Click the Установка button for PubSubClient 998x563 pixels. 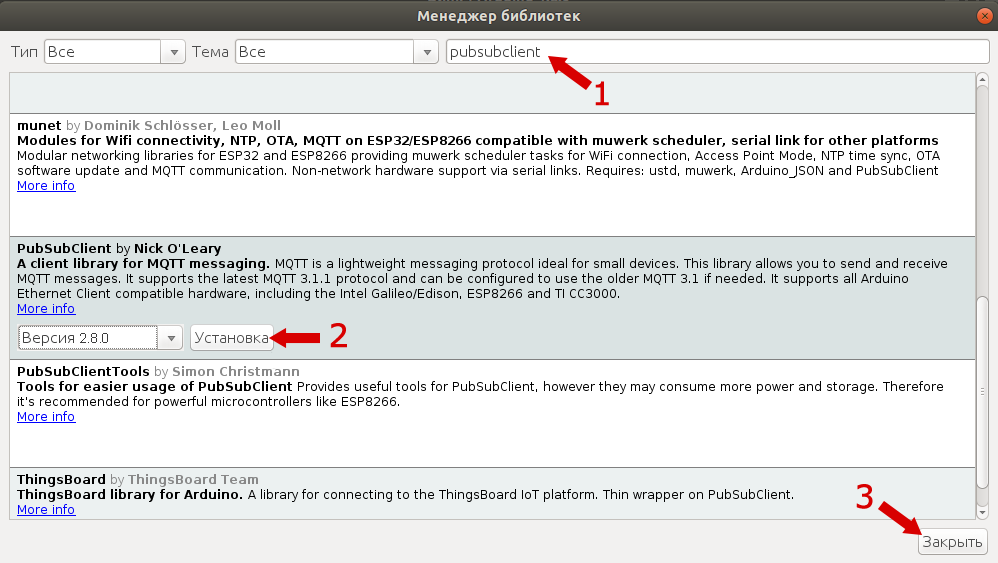tap(232, 338)
